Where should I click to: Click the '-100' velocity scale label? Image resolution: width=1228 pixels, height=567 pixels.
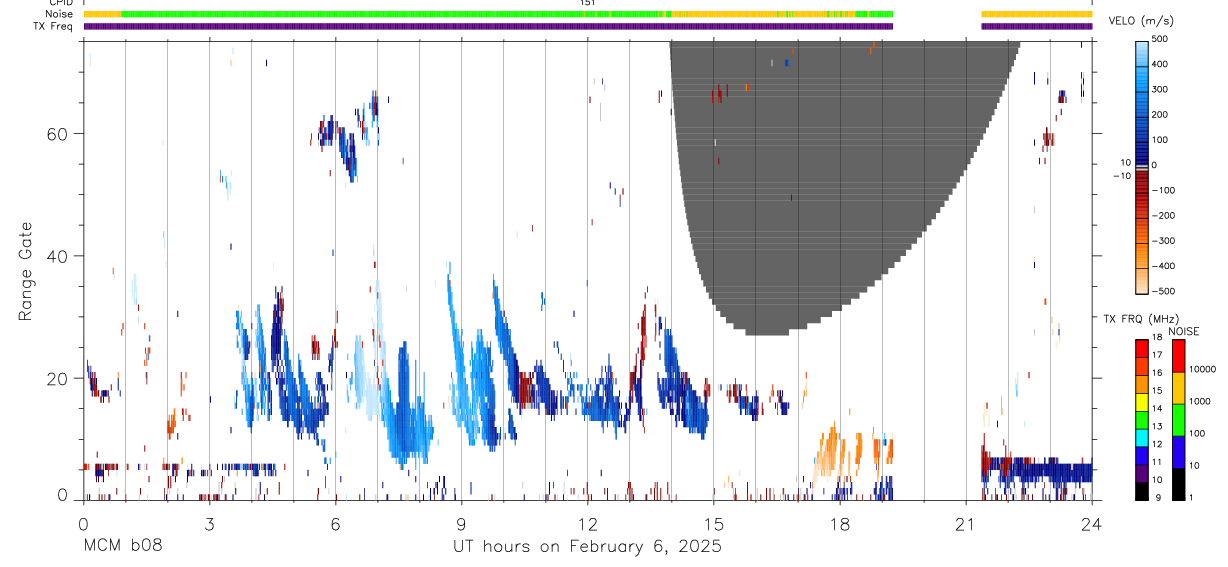pyautogui.click(x=1162, y=190)
